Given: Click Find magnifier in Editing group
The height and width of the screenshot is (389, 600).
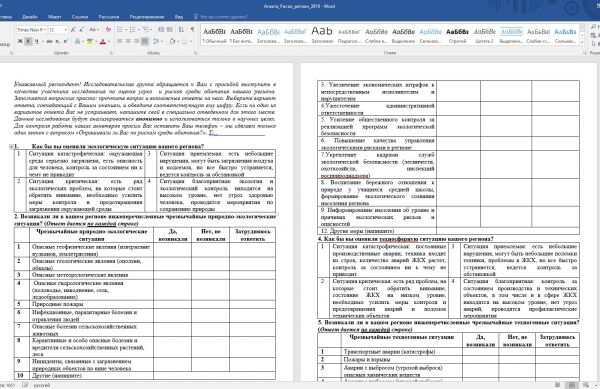Looking at the screenshot, I should [594, 27].
